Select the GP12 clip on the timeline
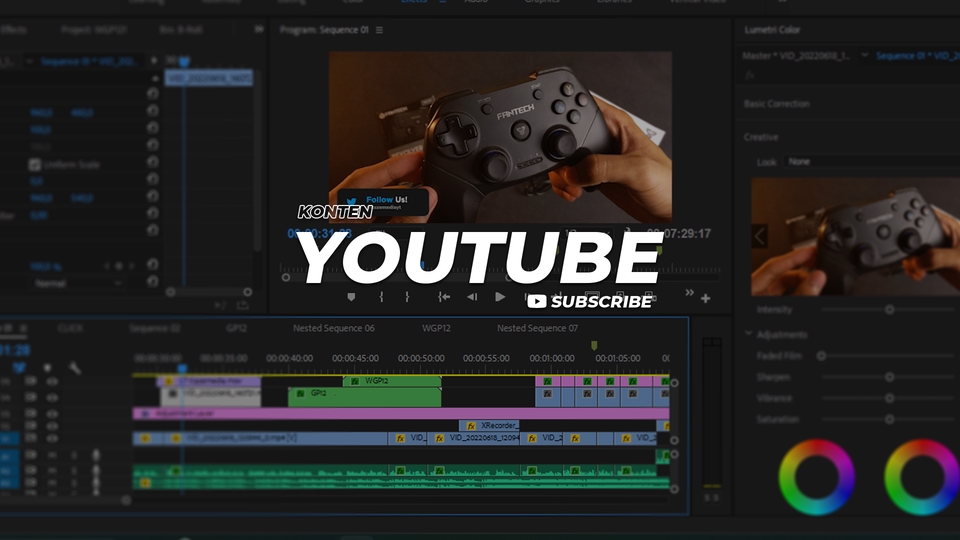960x540 pixels. (x=364, y=397)
